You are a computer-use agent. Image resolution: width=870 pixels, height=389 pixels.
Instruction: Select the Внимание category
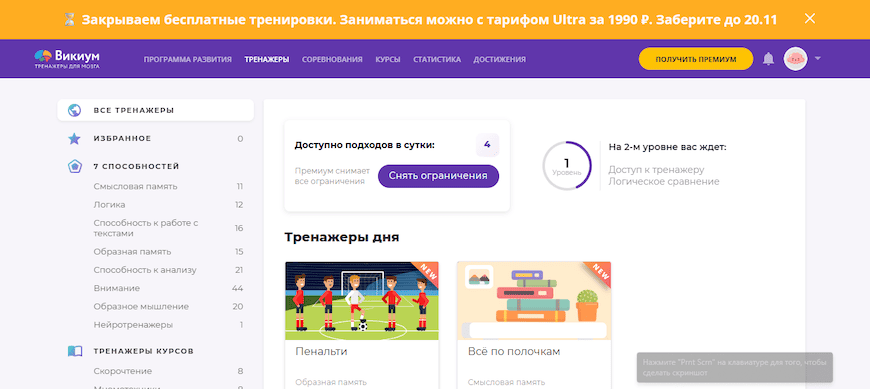point(117,288)
